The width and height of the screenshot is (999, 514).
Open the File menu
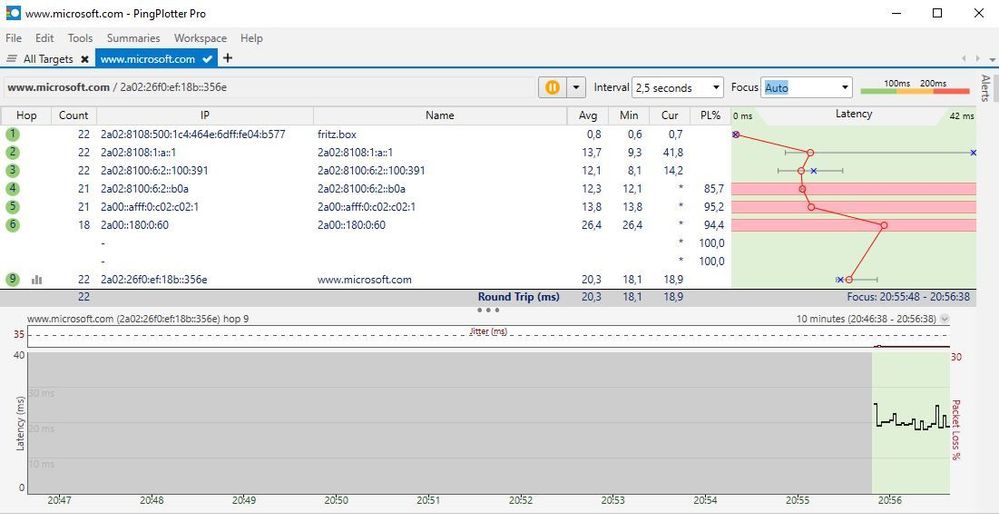click(x=13, y=38)
